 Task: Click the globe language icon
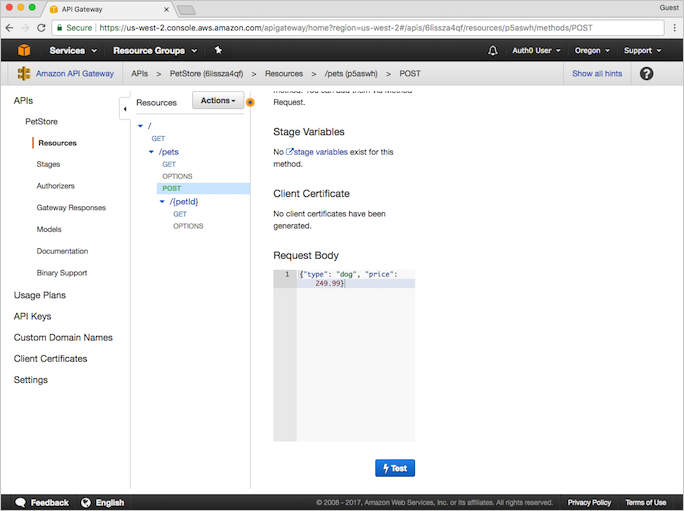pos(86,502)
